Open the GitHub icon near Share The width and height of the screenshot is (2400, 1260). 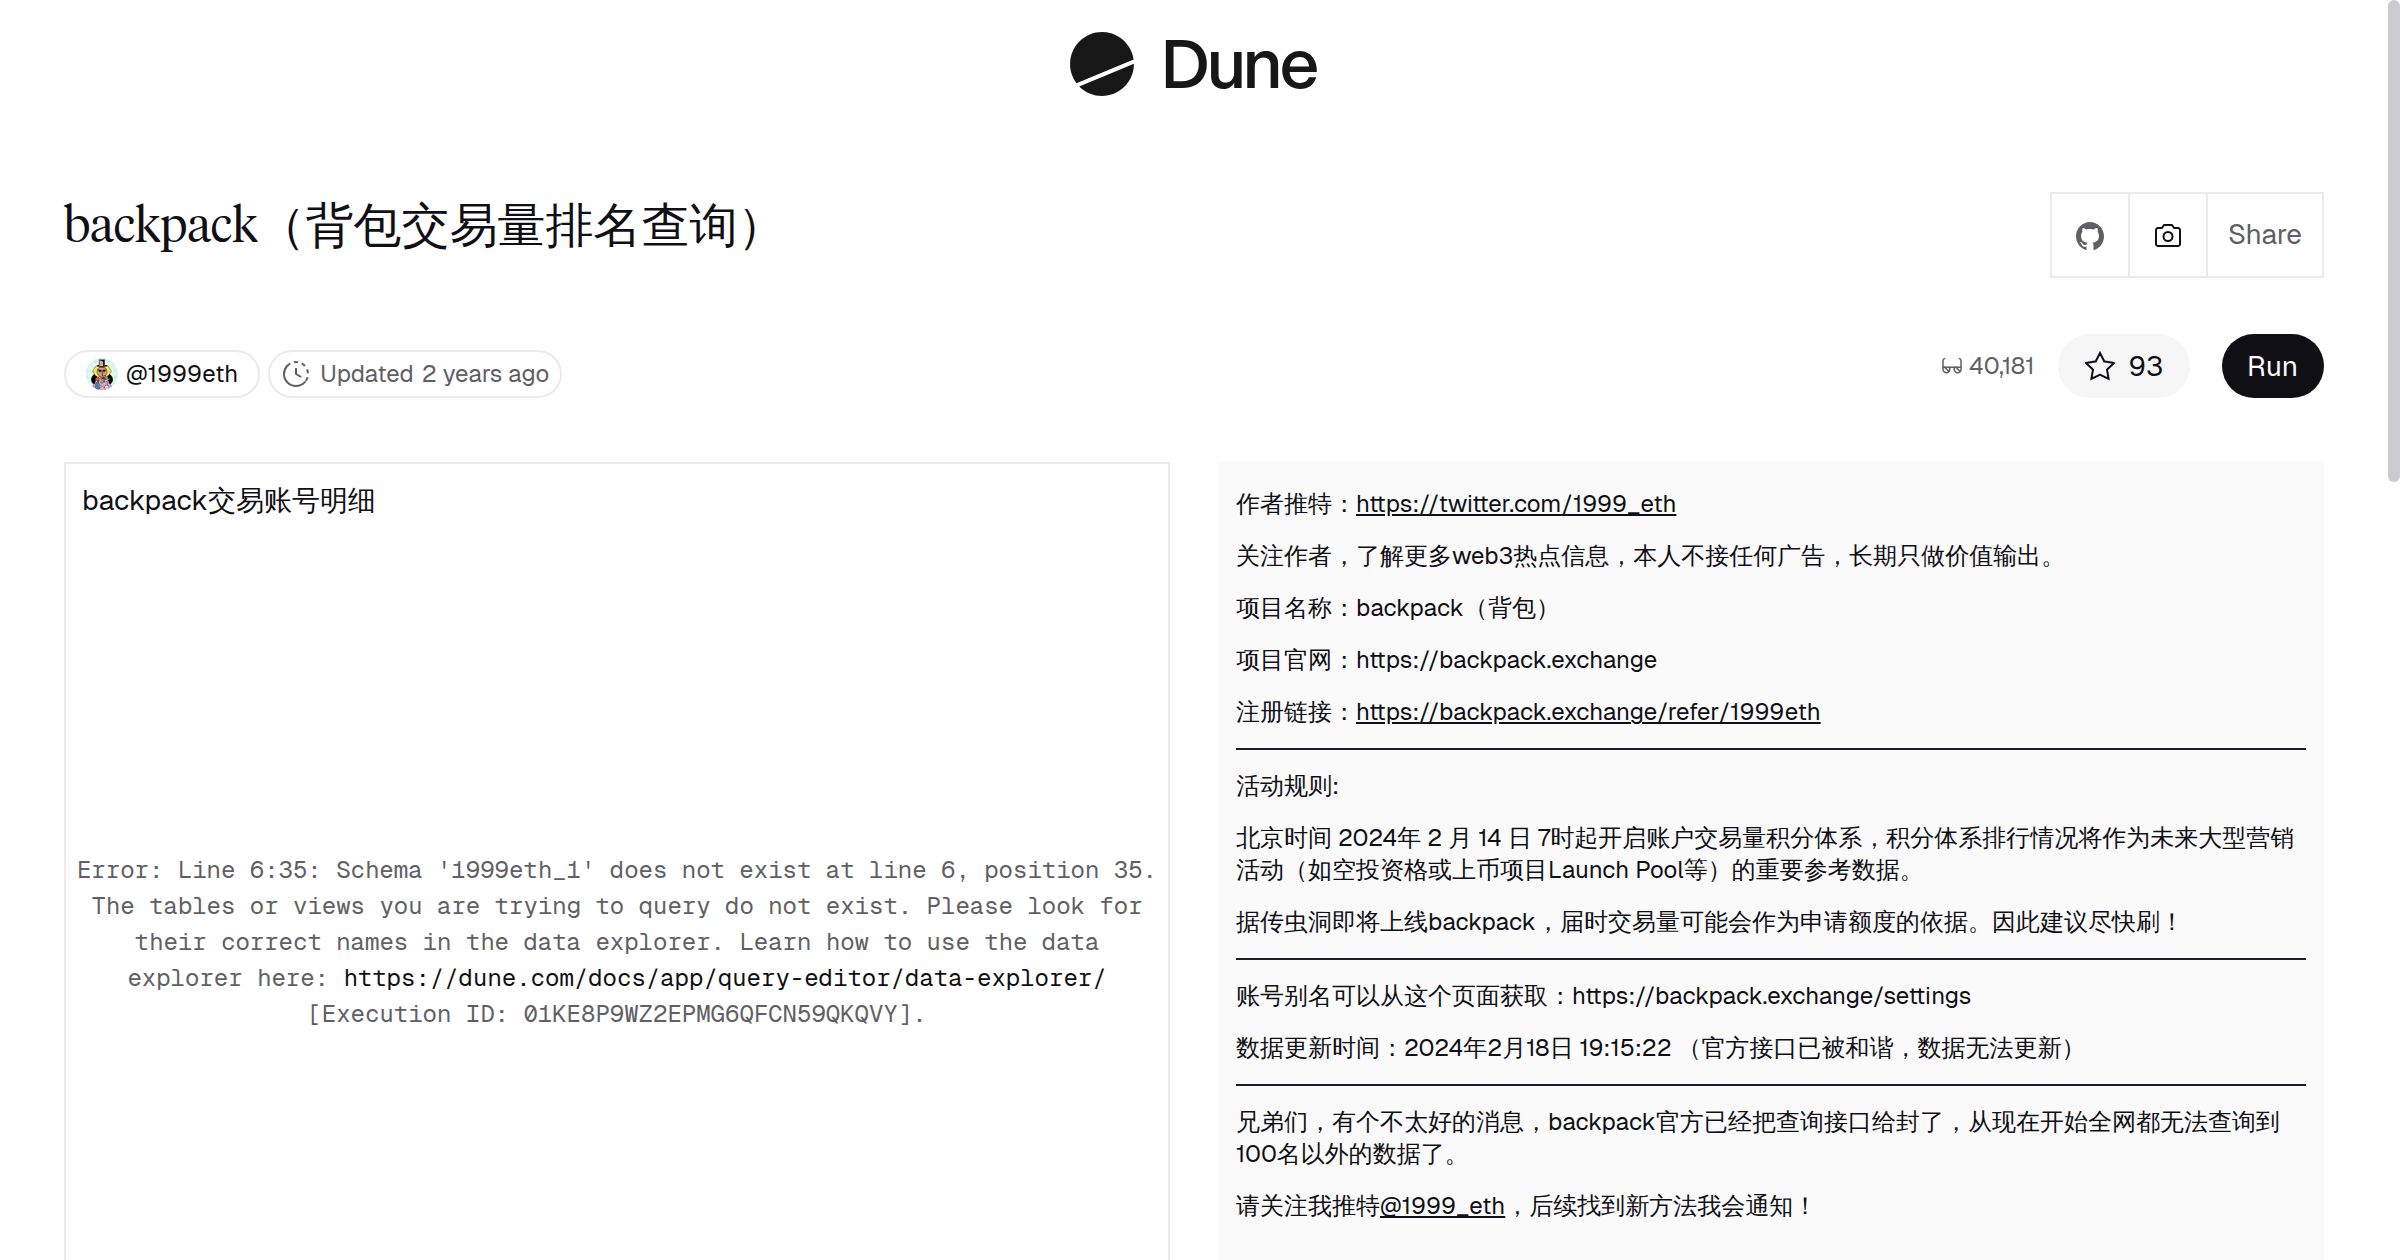pos(2089,234)
